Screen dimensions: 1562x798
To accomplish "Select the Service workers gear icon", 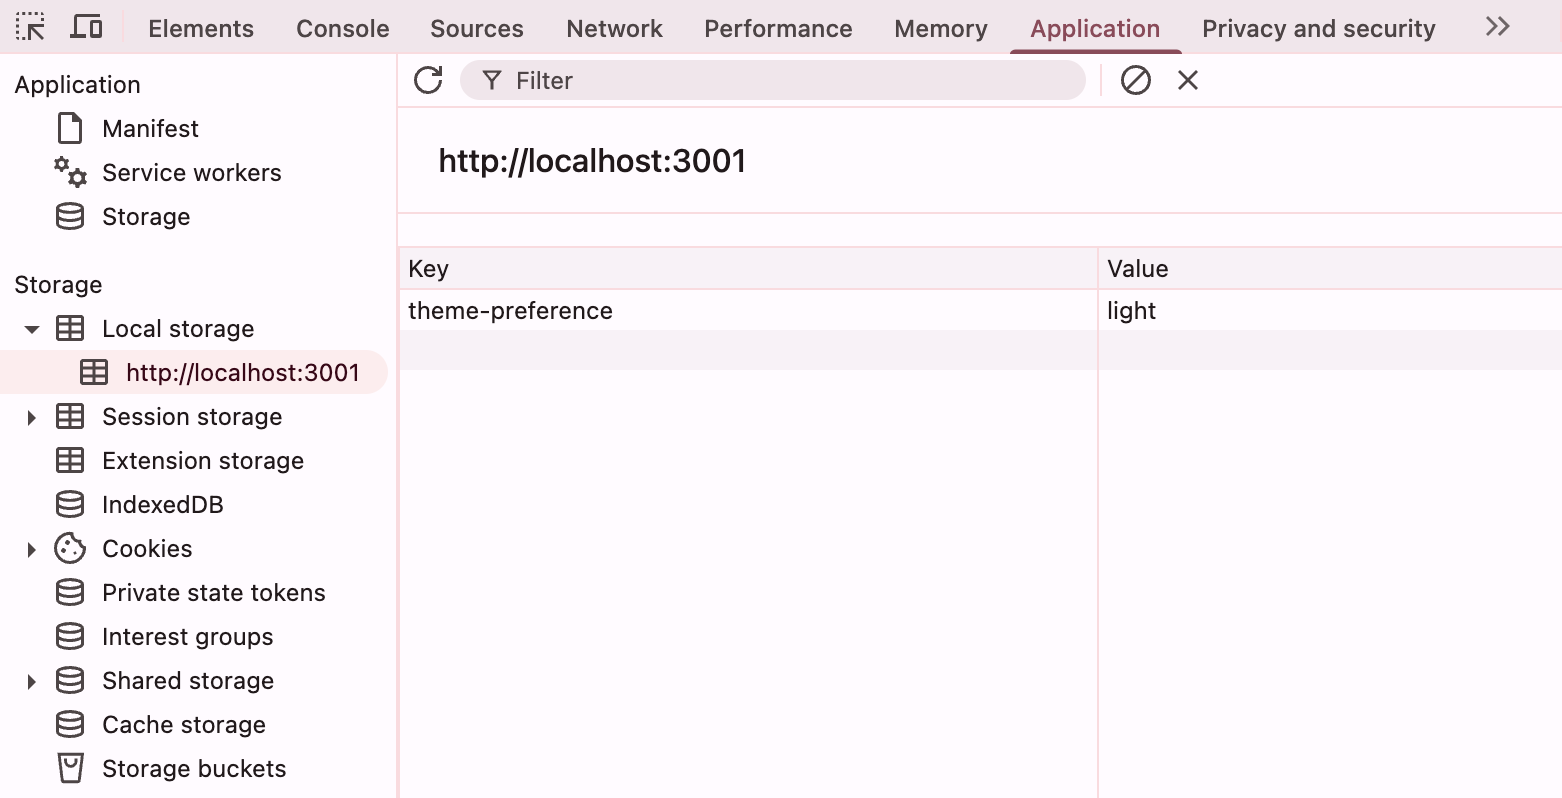I will click(70, 173).
